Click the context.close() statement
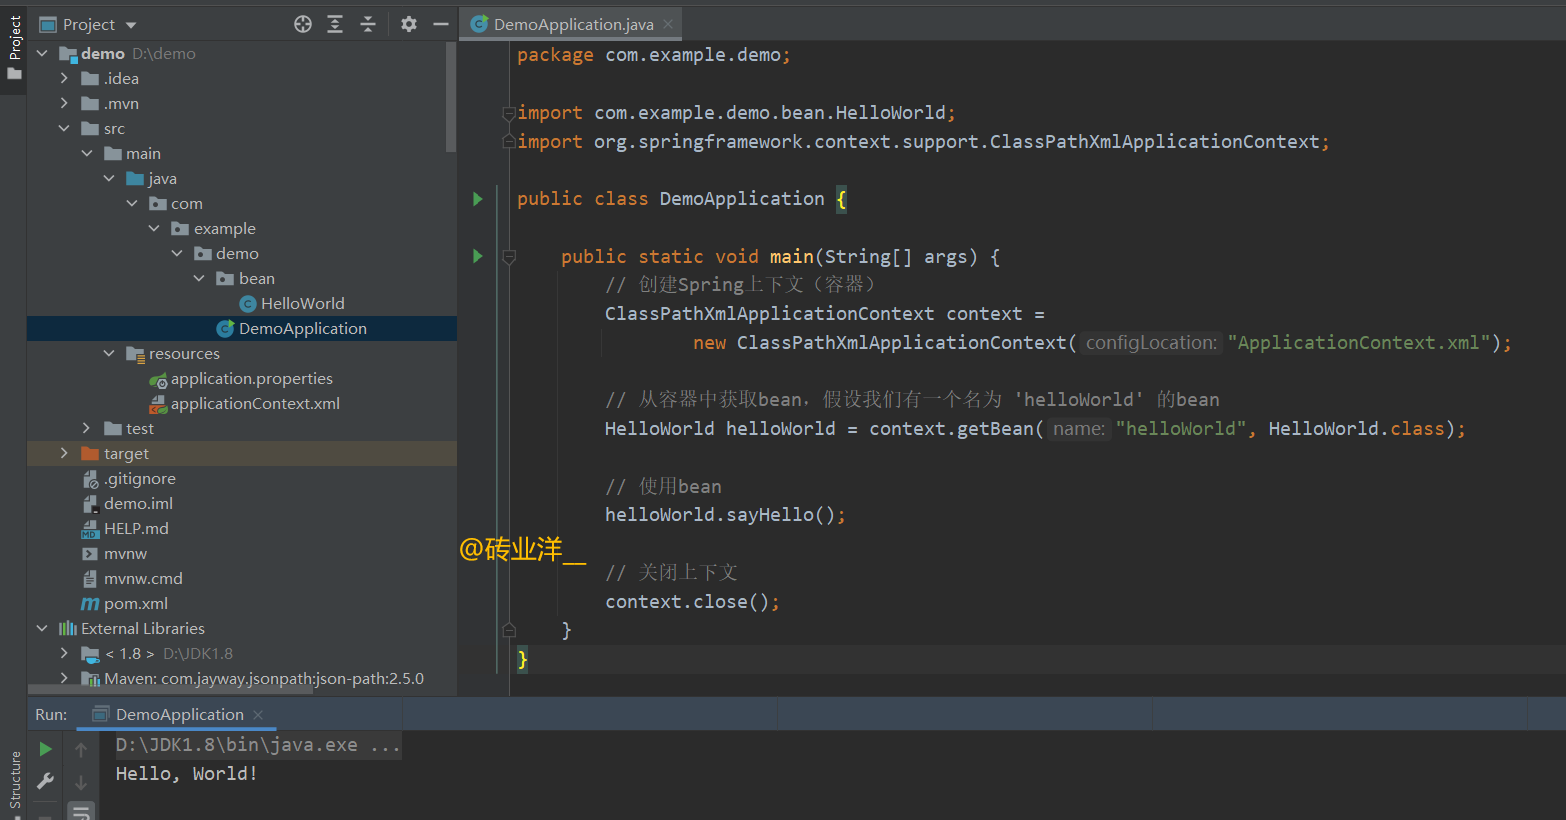1566x820 pixels. [692, 602]
